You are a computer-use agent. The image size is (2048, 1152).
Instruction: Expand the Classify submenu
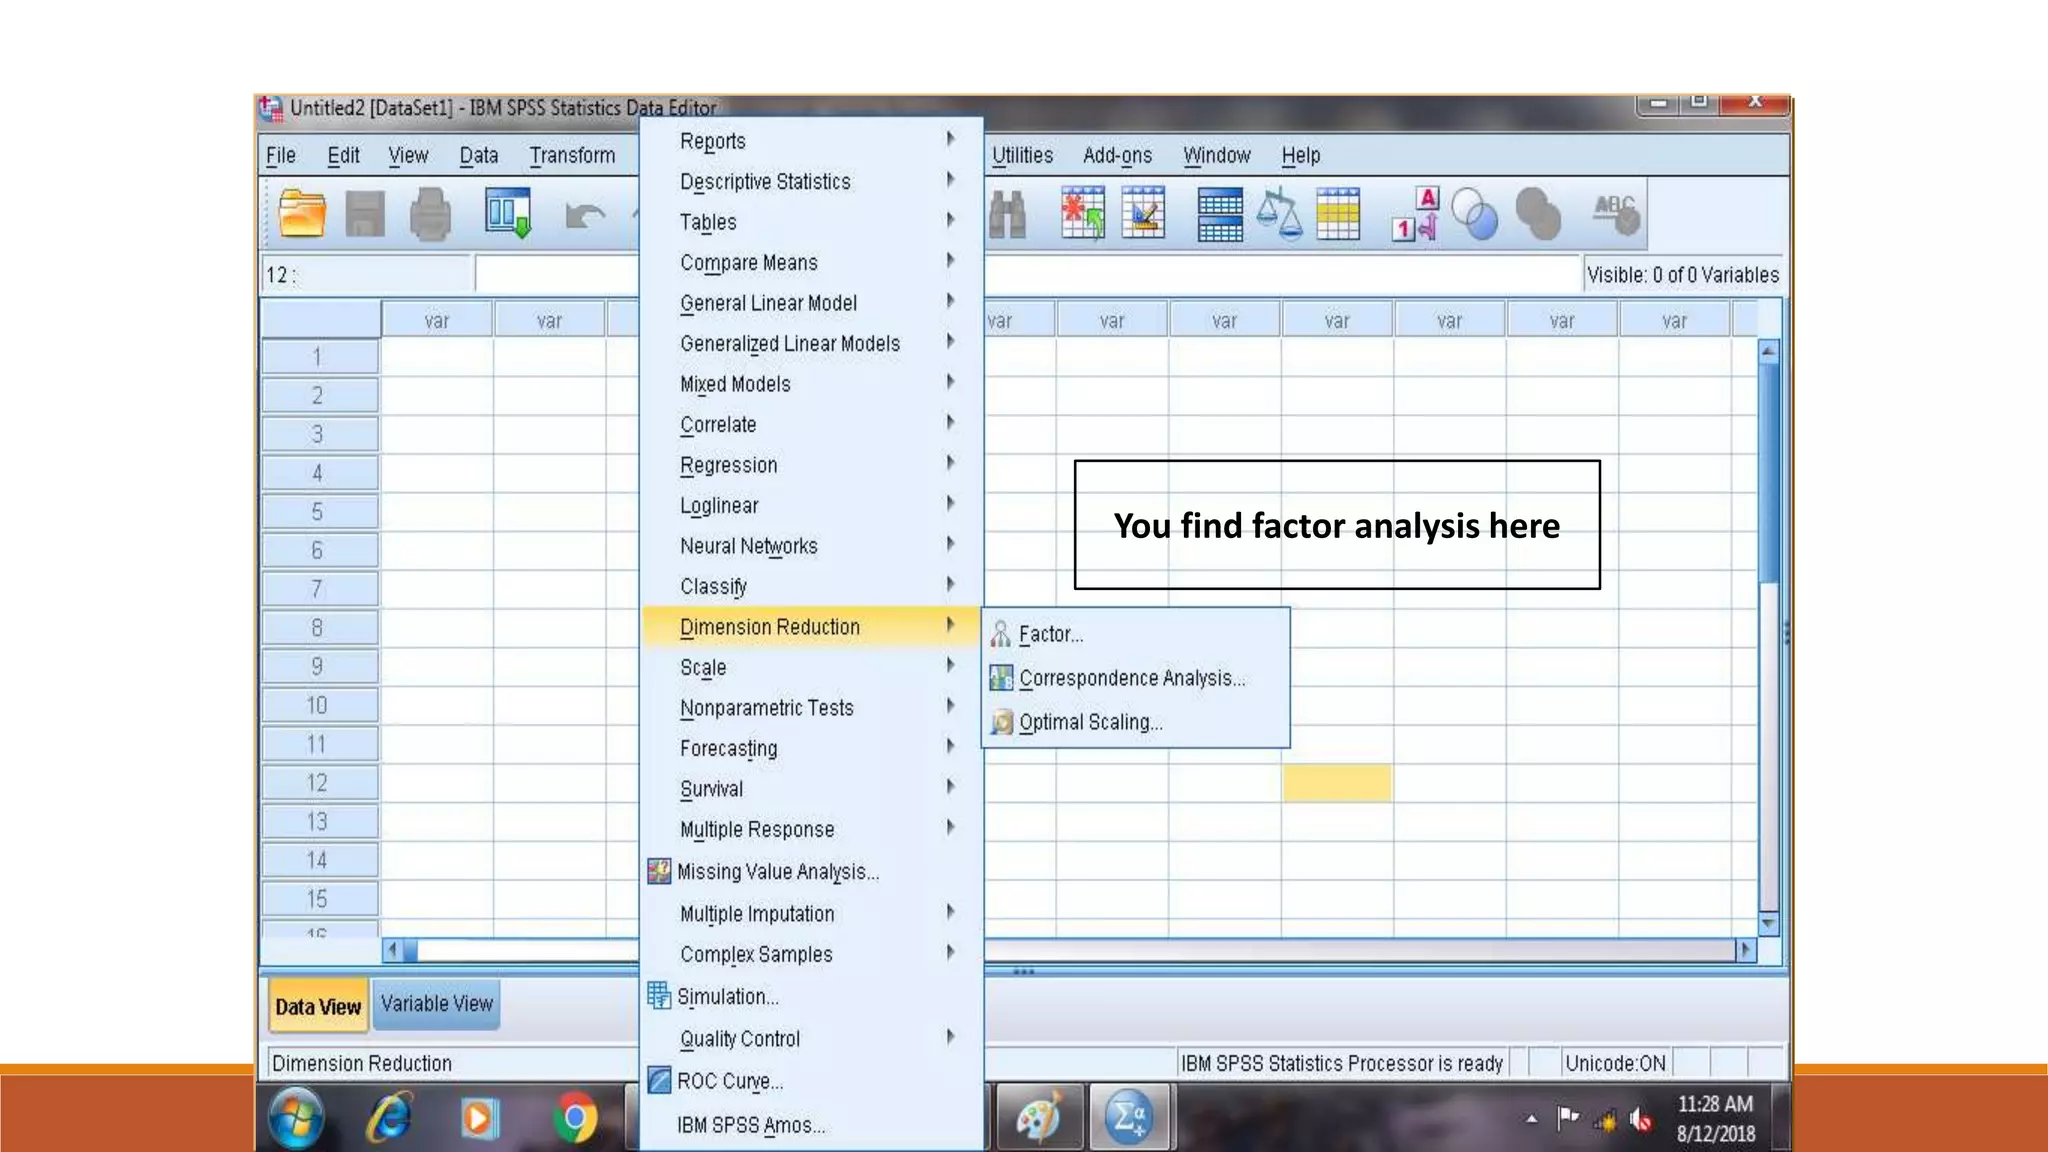[x=810, y=587]
